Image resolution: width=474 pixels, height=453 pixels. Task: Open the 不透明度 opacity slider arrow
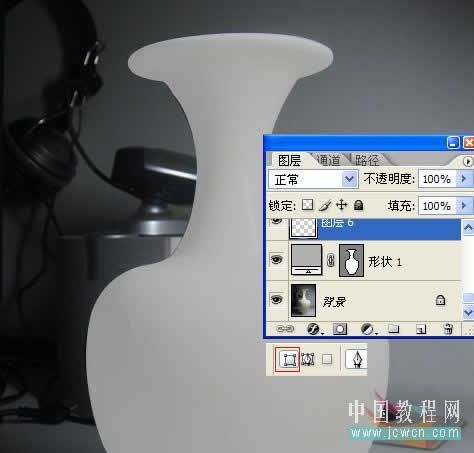pos(464,179)
